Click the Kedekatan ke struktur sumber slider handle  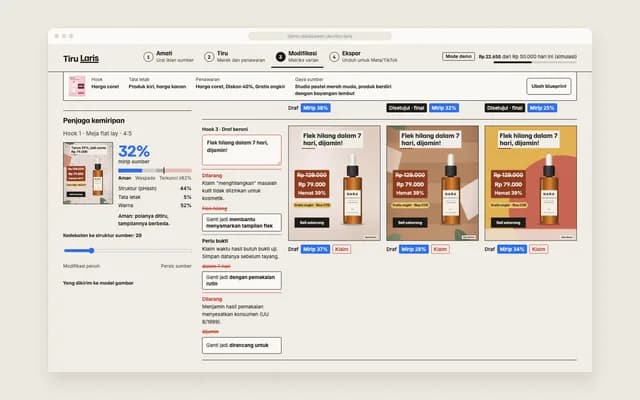[92, 251]
